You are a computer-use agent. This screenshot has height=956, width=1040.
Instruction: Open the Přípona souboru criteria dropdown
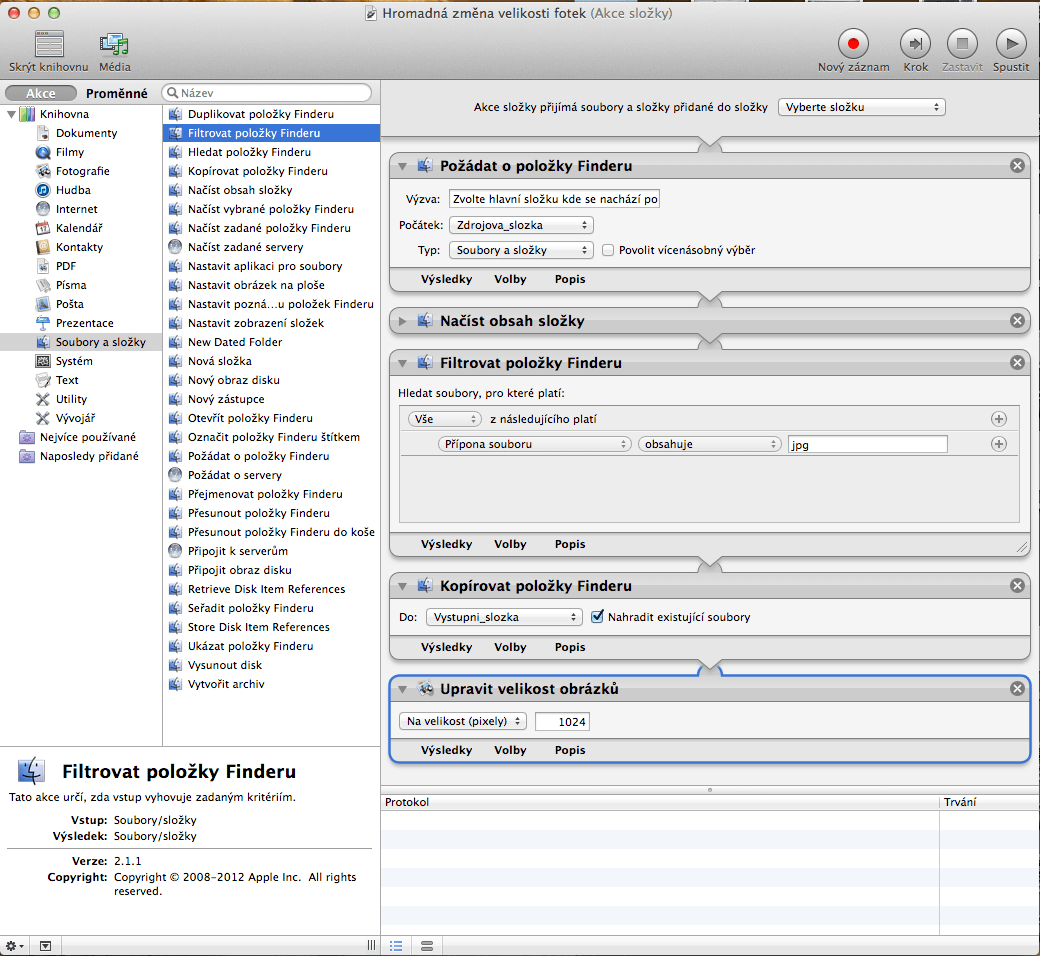point(534,444)
